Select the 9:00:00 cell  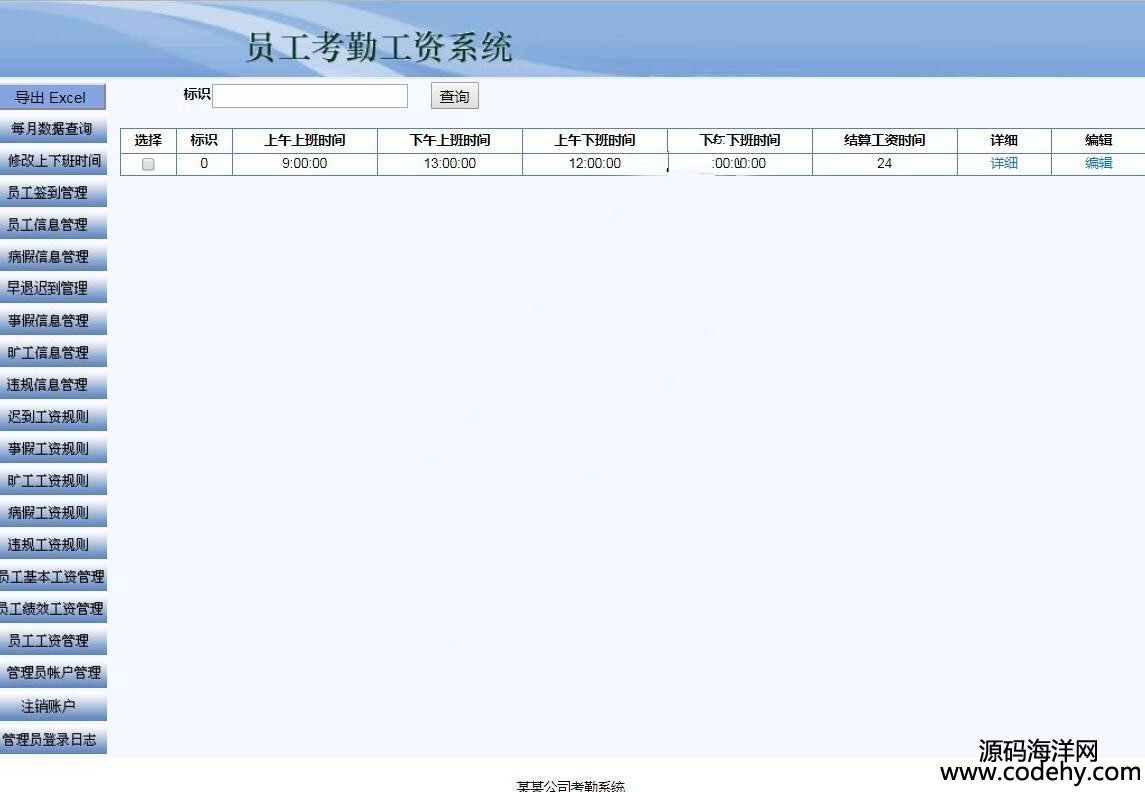click(x=305, y=164)
